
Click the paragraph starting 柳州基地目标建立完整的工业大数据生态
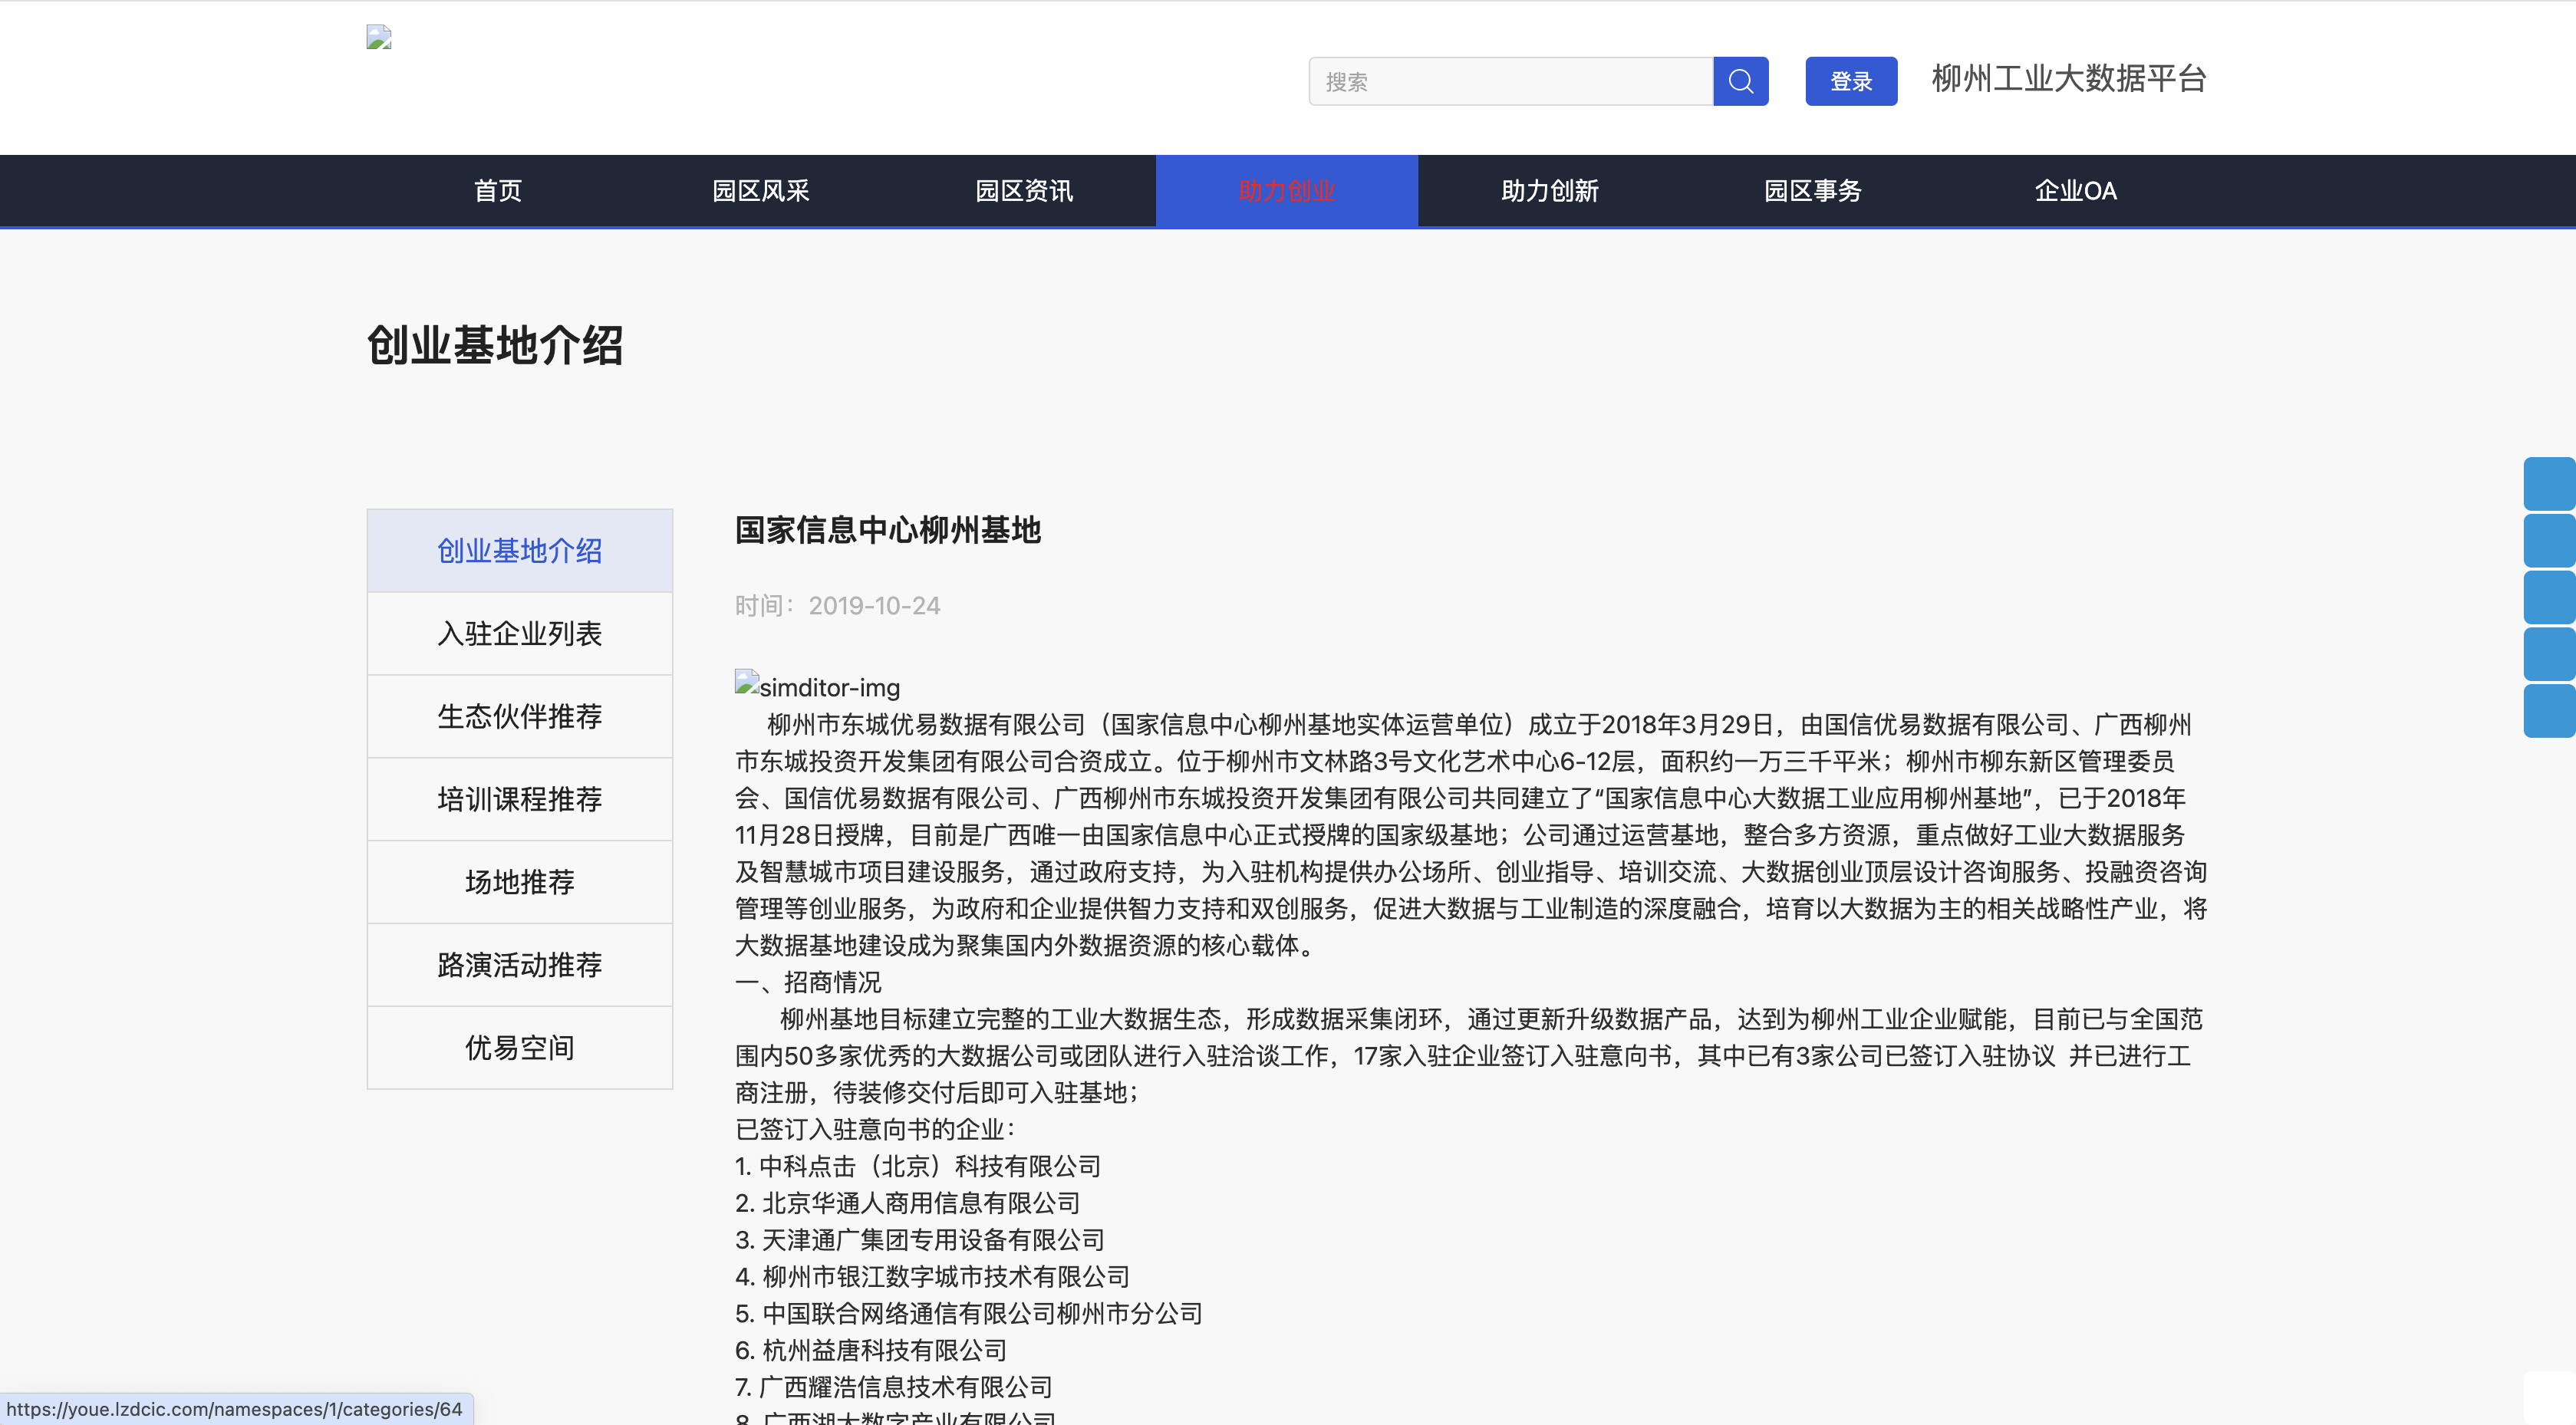pyautogui.click(x=1469, y=1056)
